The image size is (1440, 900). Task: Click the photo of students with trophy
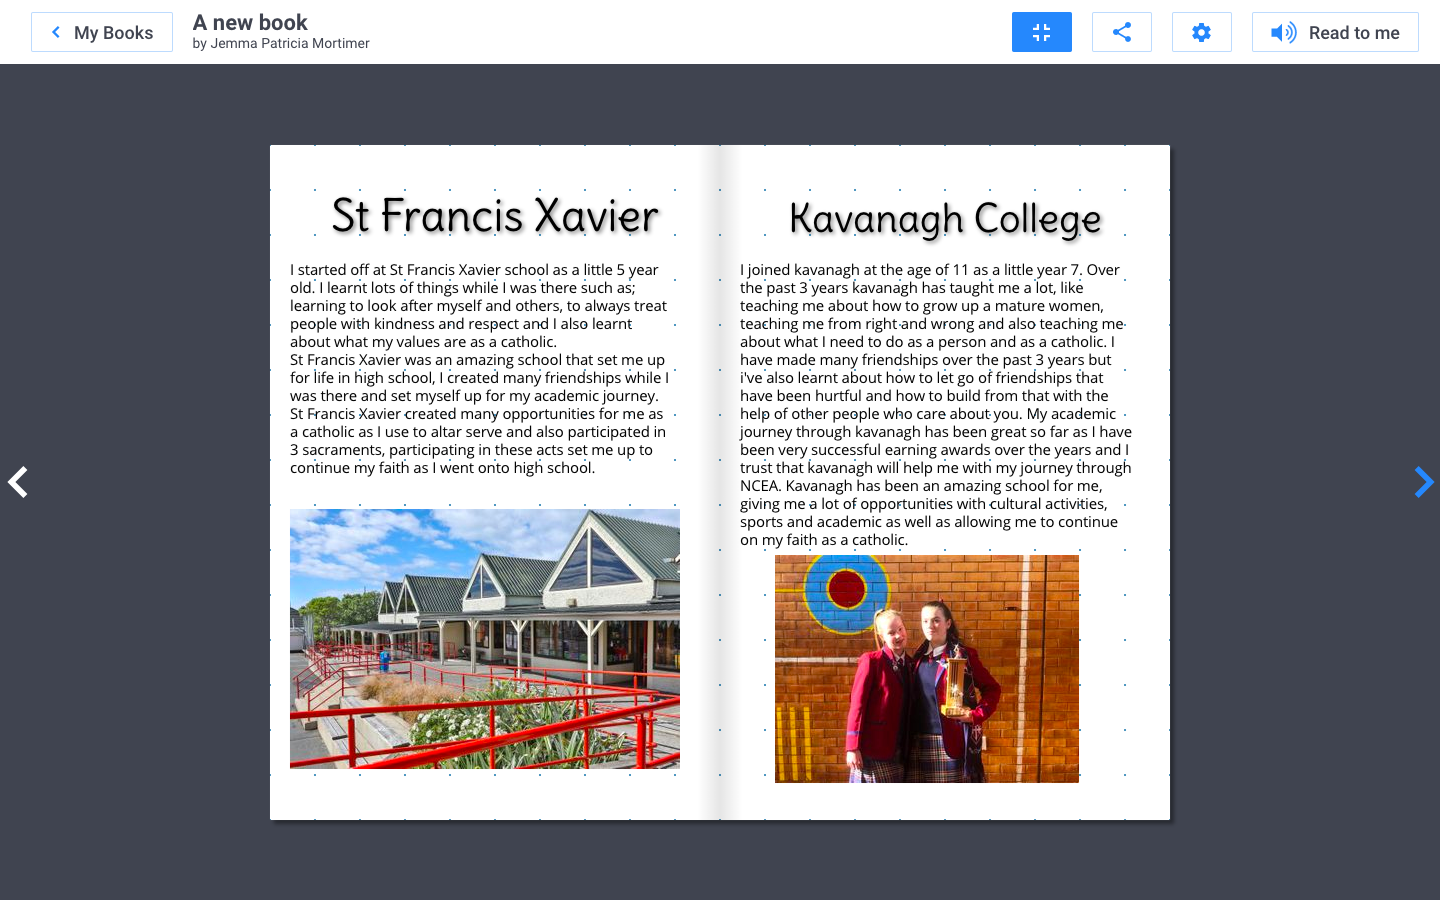click(926, 668)
